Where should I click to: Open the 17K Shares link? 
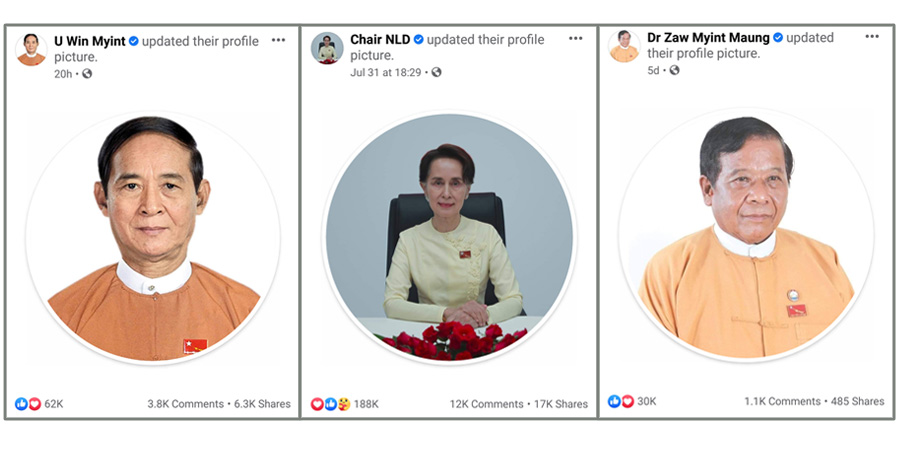click(561, 404)
